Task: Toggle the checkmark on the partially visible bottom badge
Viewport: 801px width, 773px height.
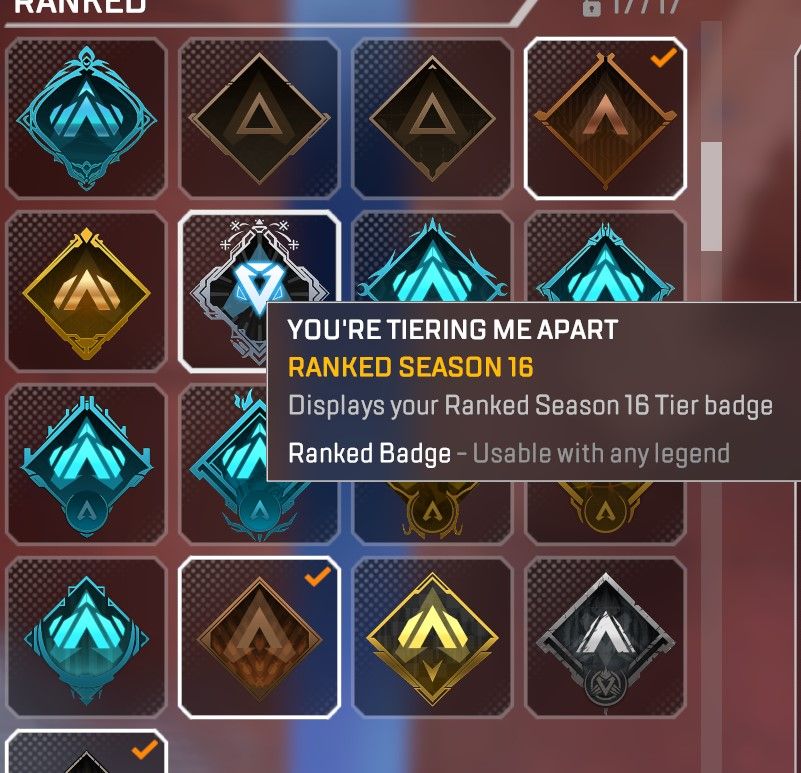Action: [x=145, y=749]
